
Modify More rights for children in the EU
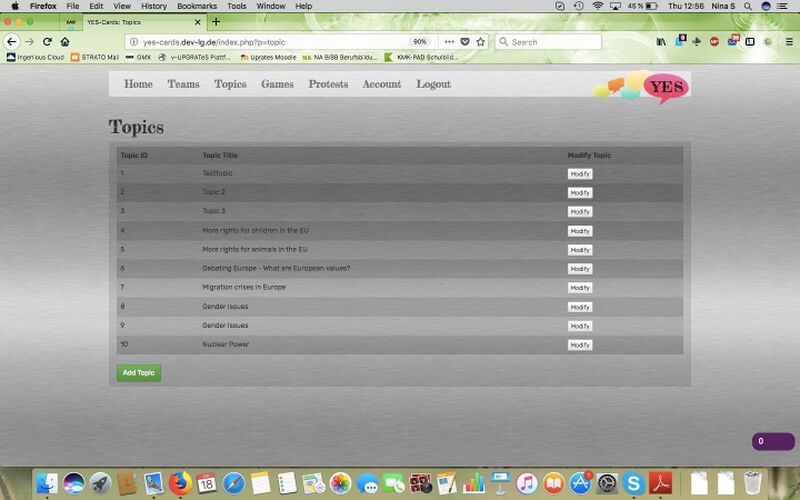click(580, 231)
